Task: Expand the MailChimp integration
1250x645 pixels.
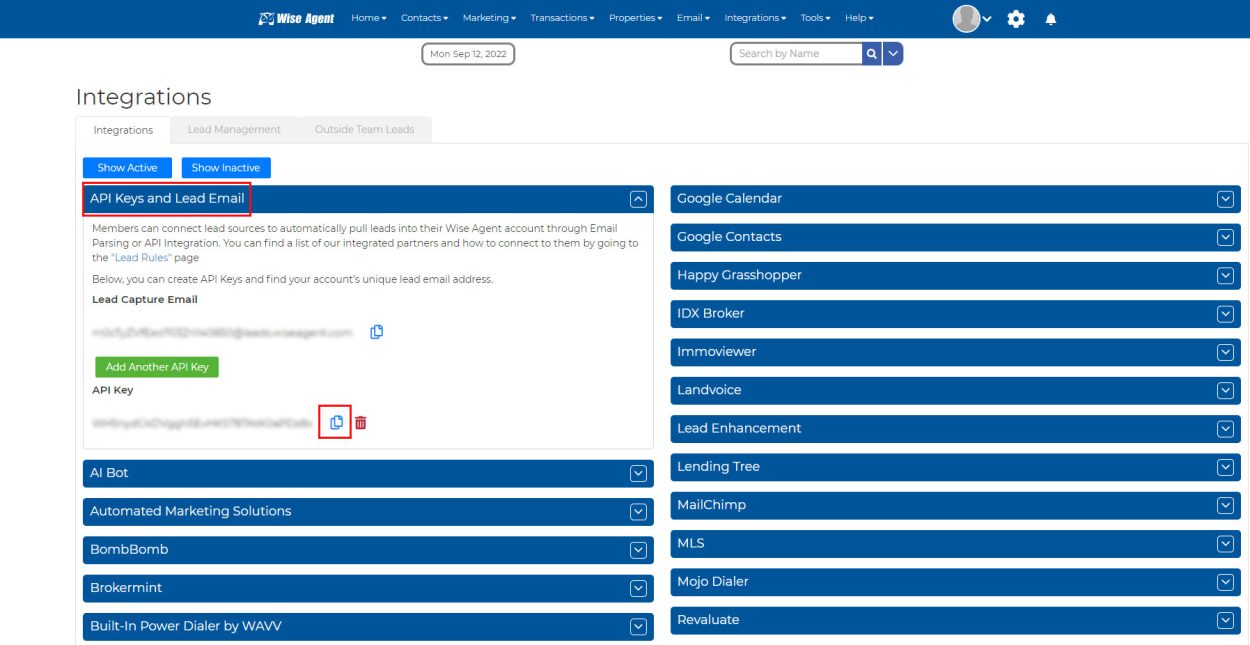Action: pyautogui.click(x=1225, y=505)
